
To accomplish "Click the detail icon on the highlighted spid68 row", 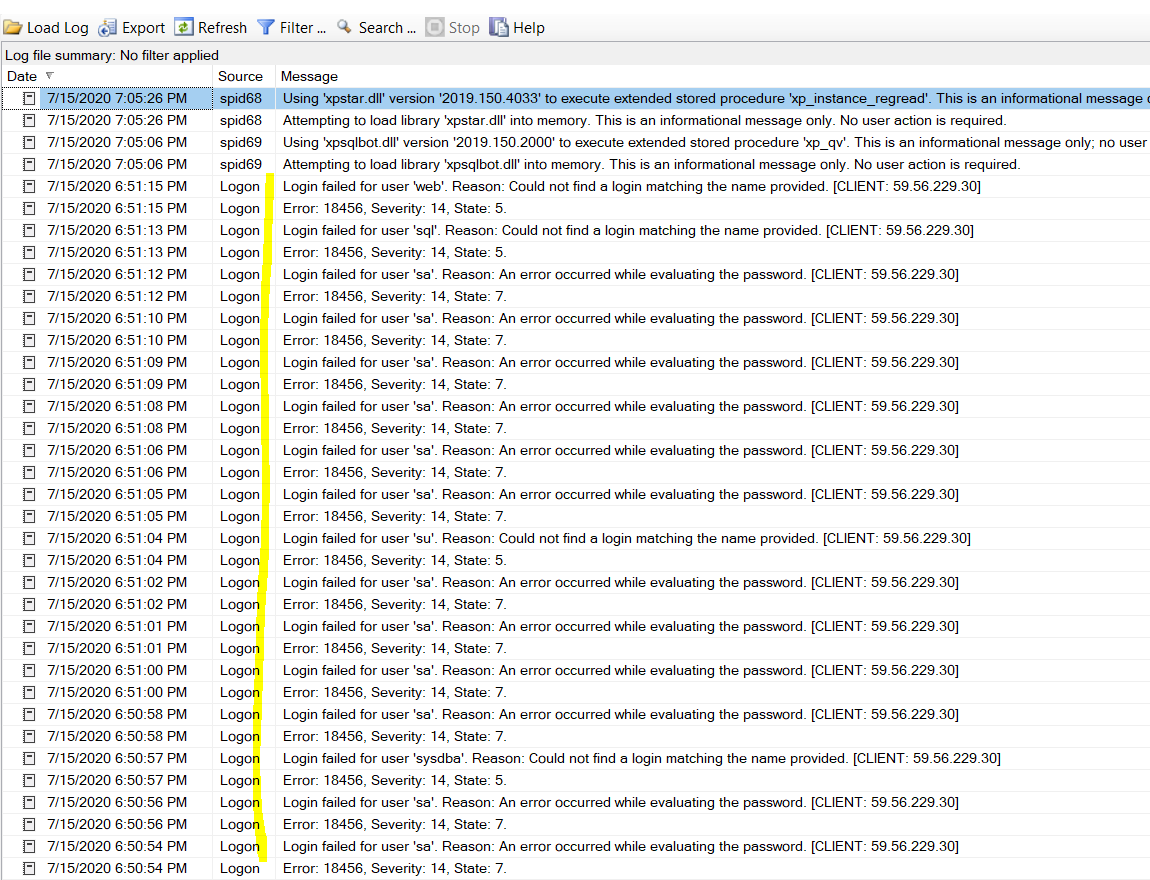I will click(x=27, y=98).
